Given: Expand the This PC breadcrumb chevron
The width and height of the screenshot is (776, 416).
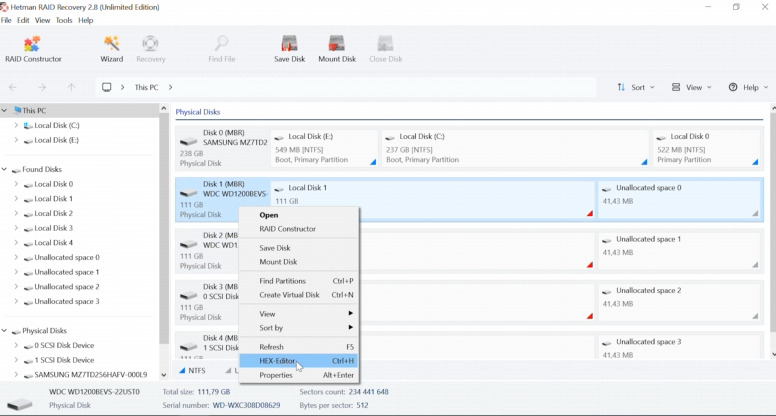Looking at the screenshot, I should pos(170,87).
